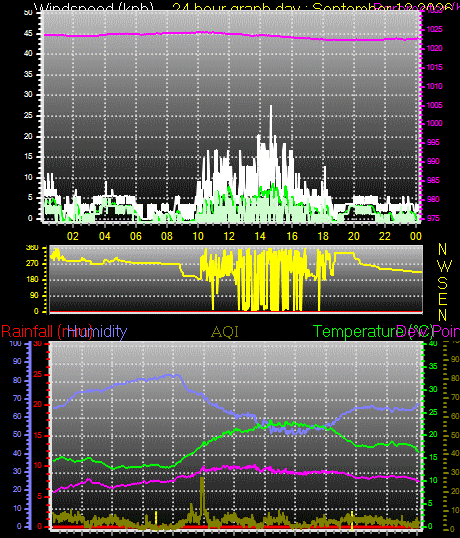Click the green 25 temperature axis label
This screenshot has height=538, width=460.
pos(433,412)
